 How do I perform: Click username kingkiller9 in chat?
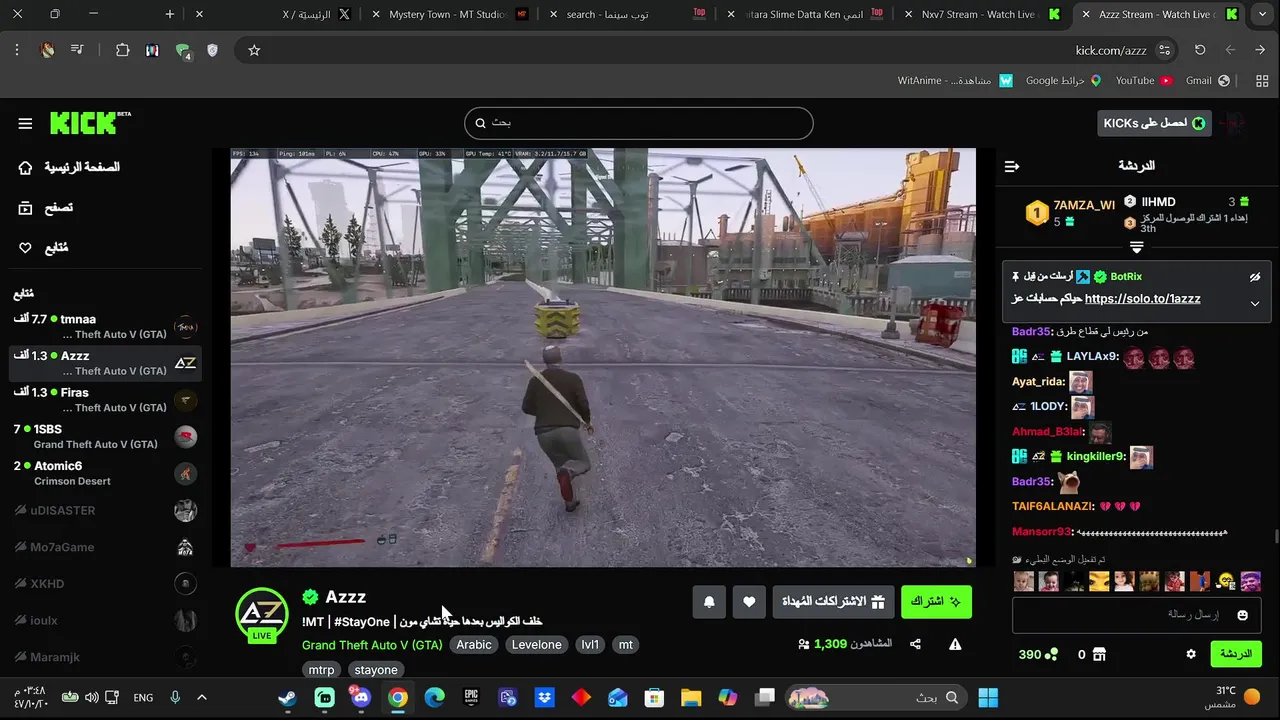pyautogui.click(x=1095, y=457)
